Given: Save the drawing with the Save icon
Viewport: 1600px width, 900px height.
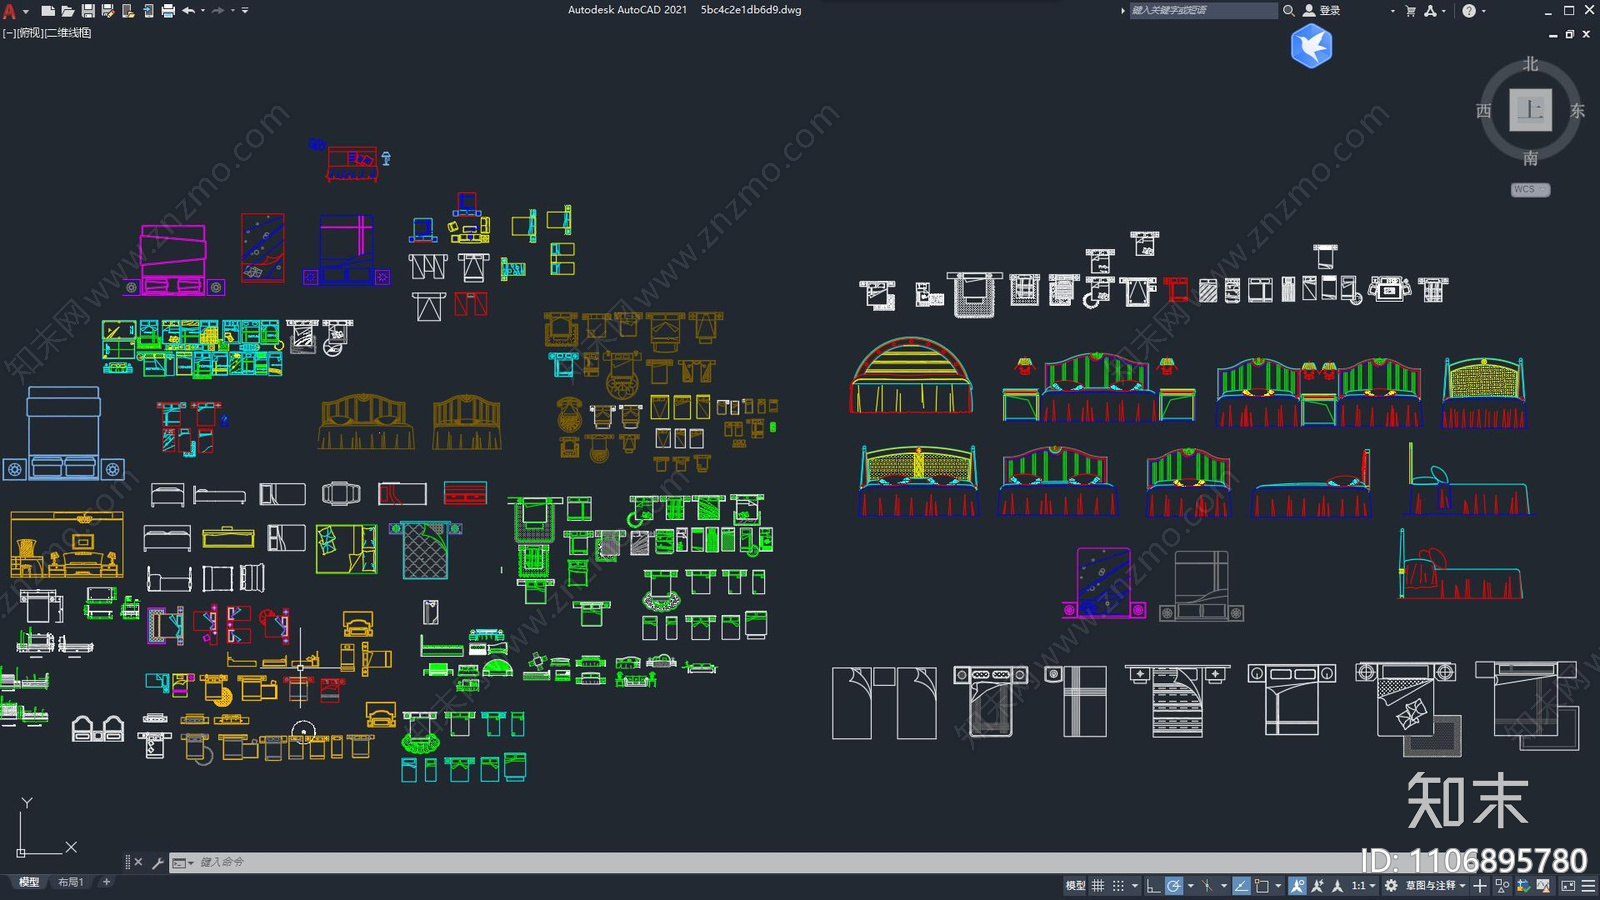Looking at the screenshot, I should (88, 11).
